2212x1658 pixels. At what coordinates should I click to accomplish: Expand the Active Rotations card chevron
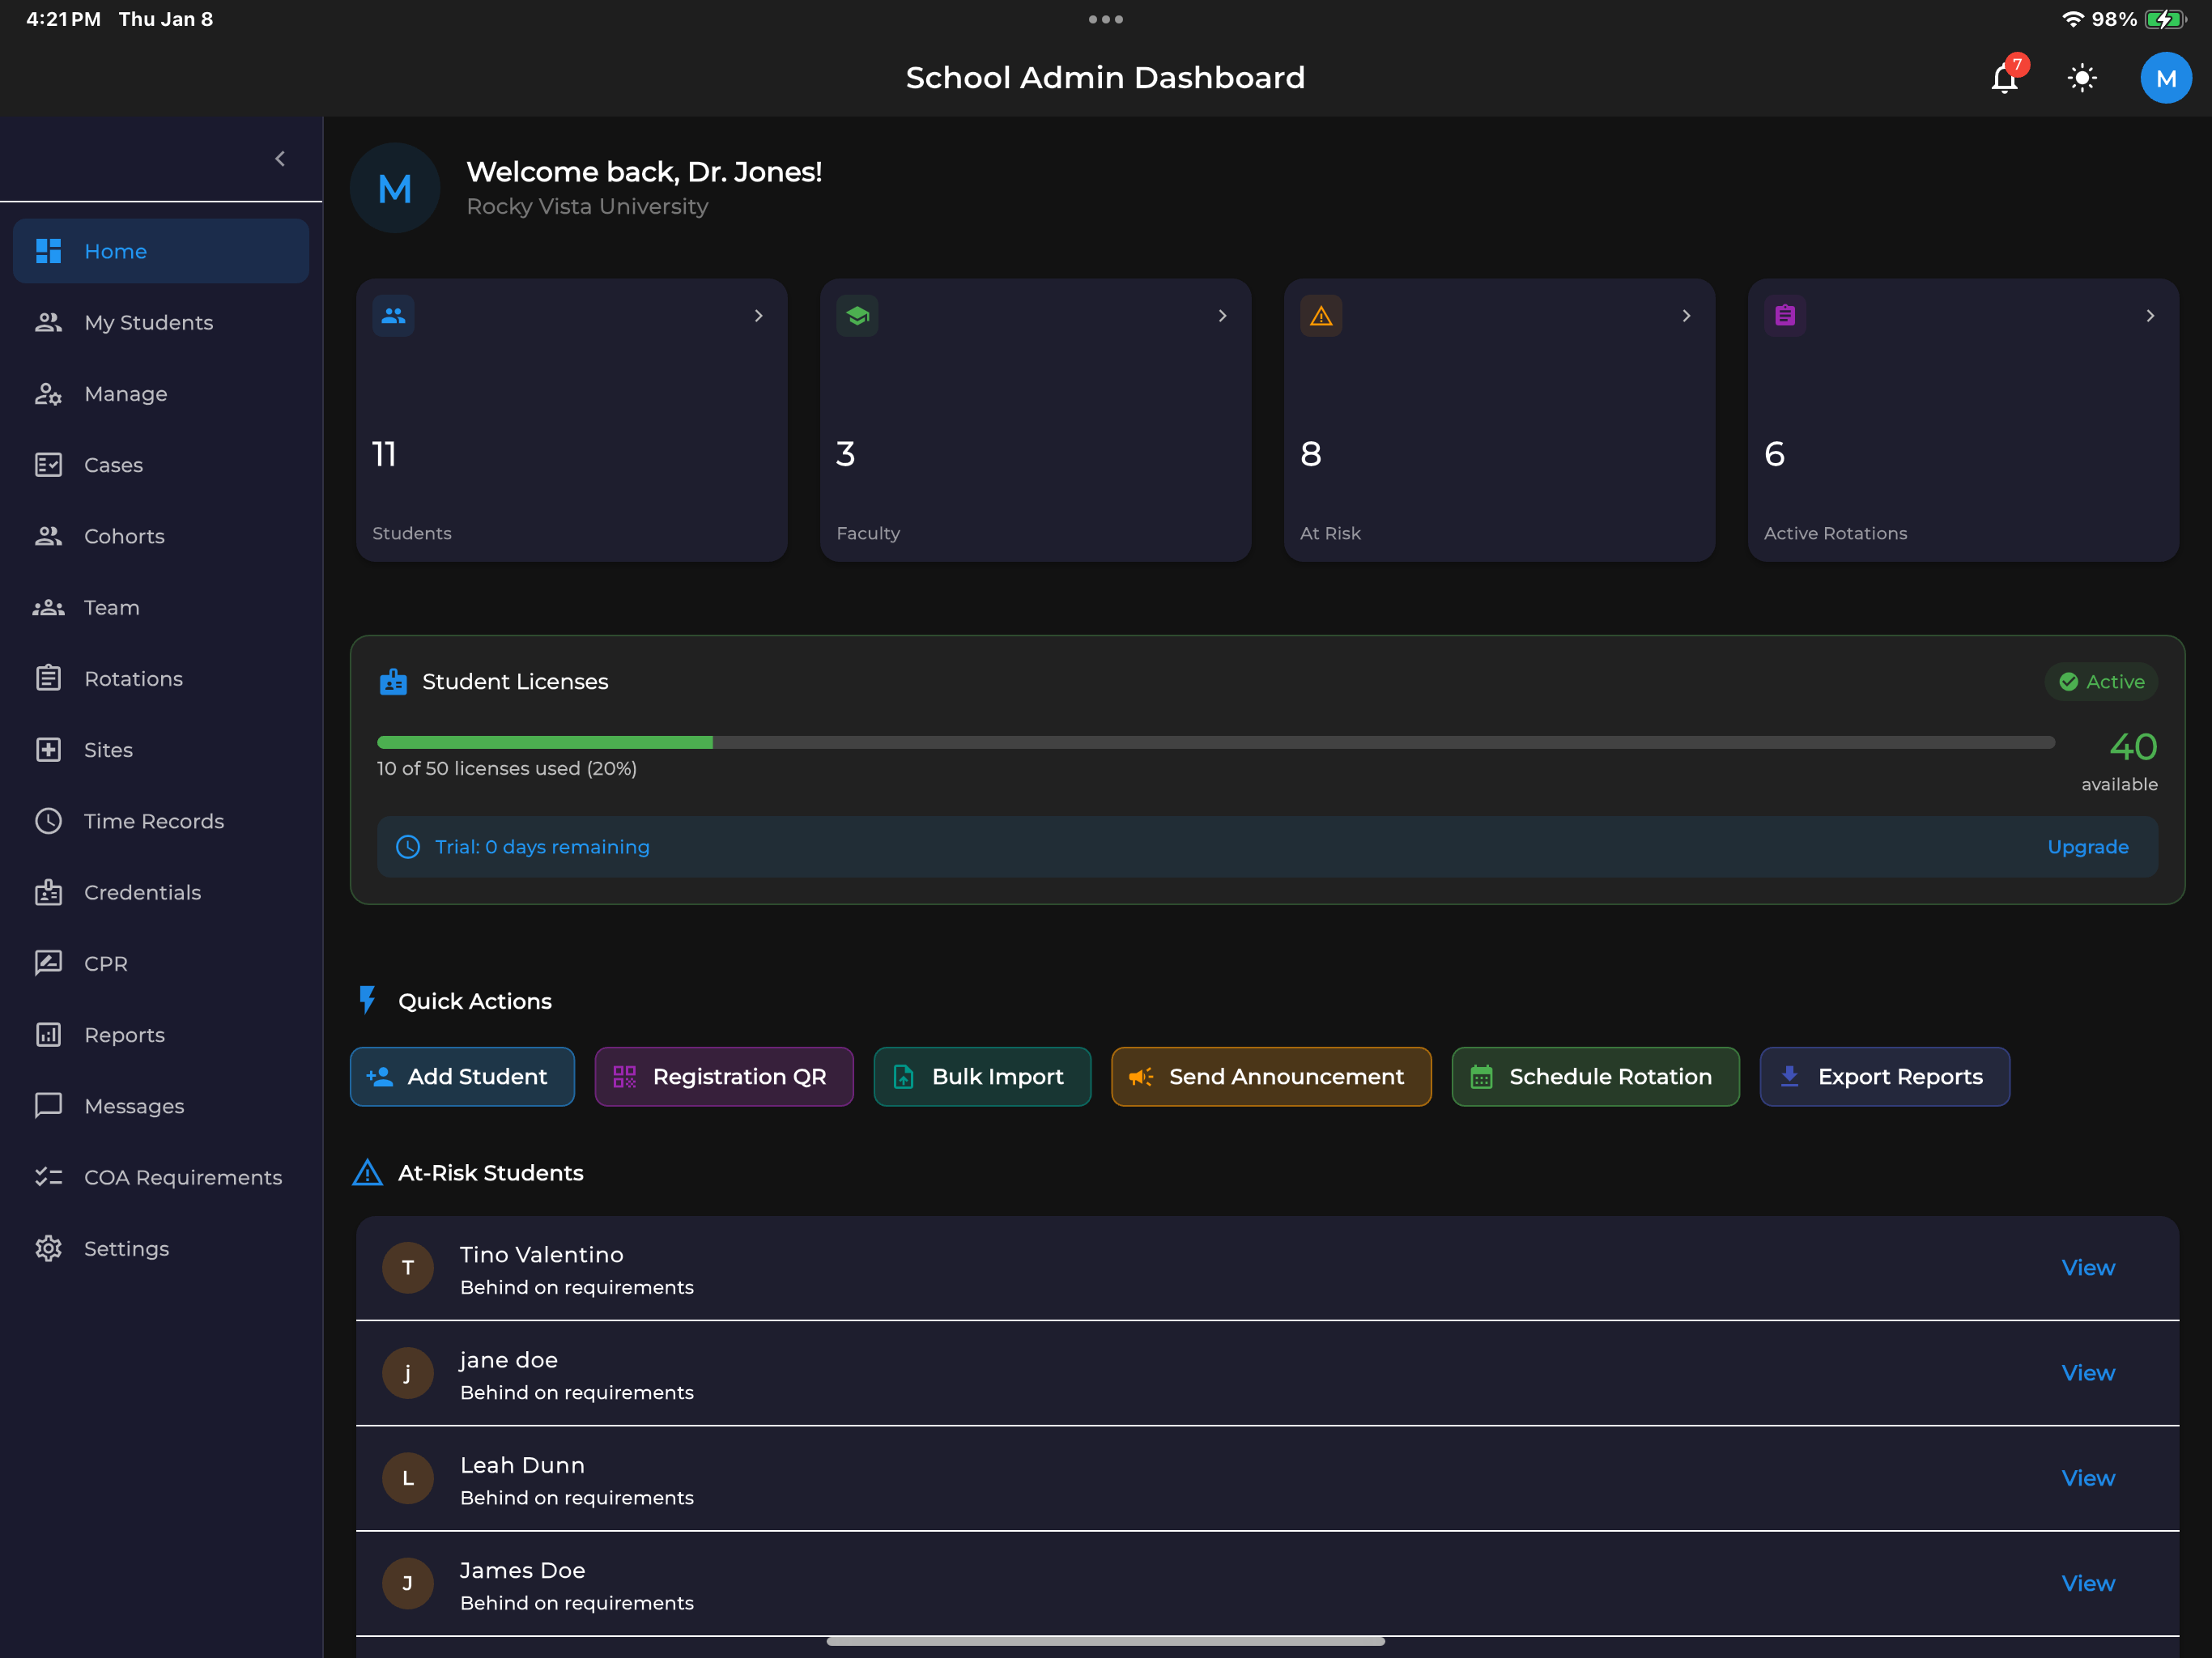tap(2150, 316)
